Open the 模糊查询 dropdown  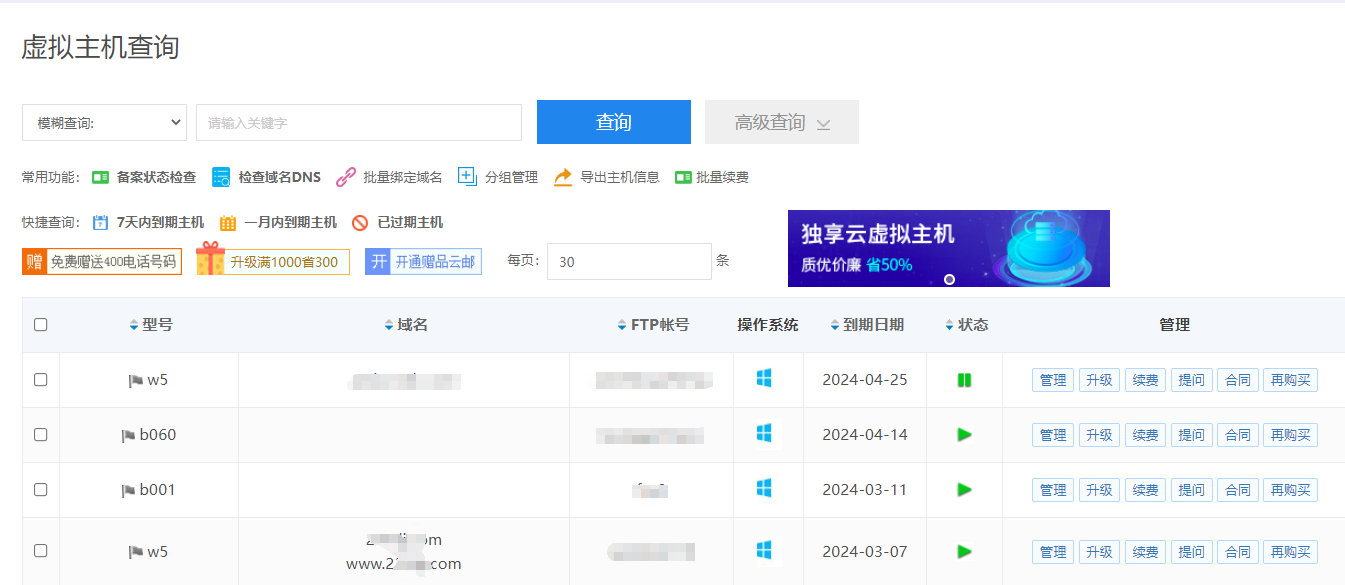(104, 122)
